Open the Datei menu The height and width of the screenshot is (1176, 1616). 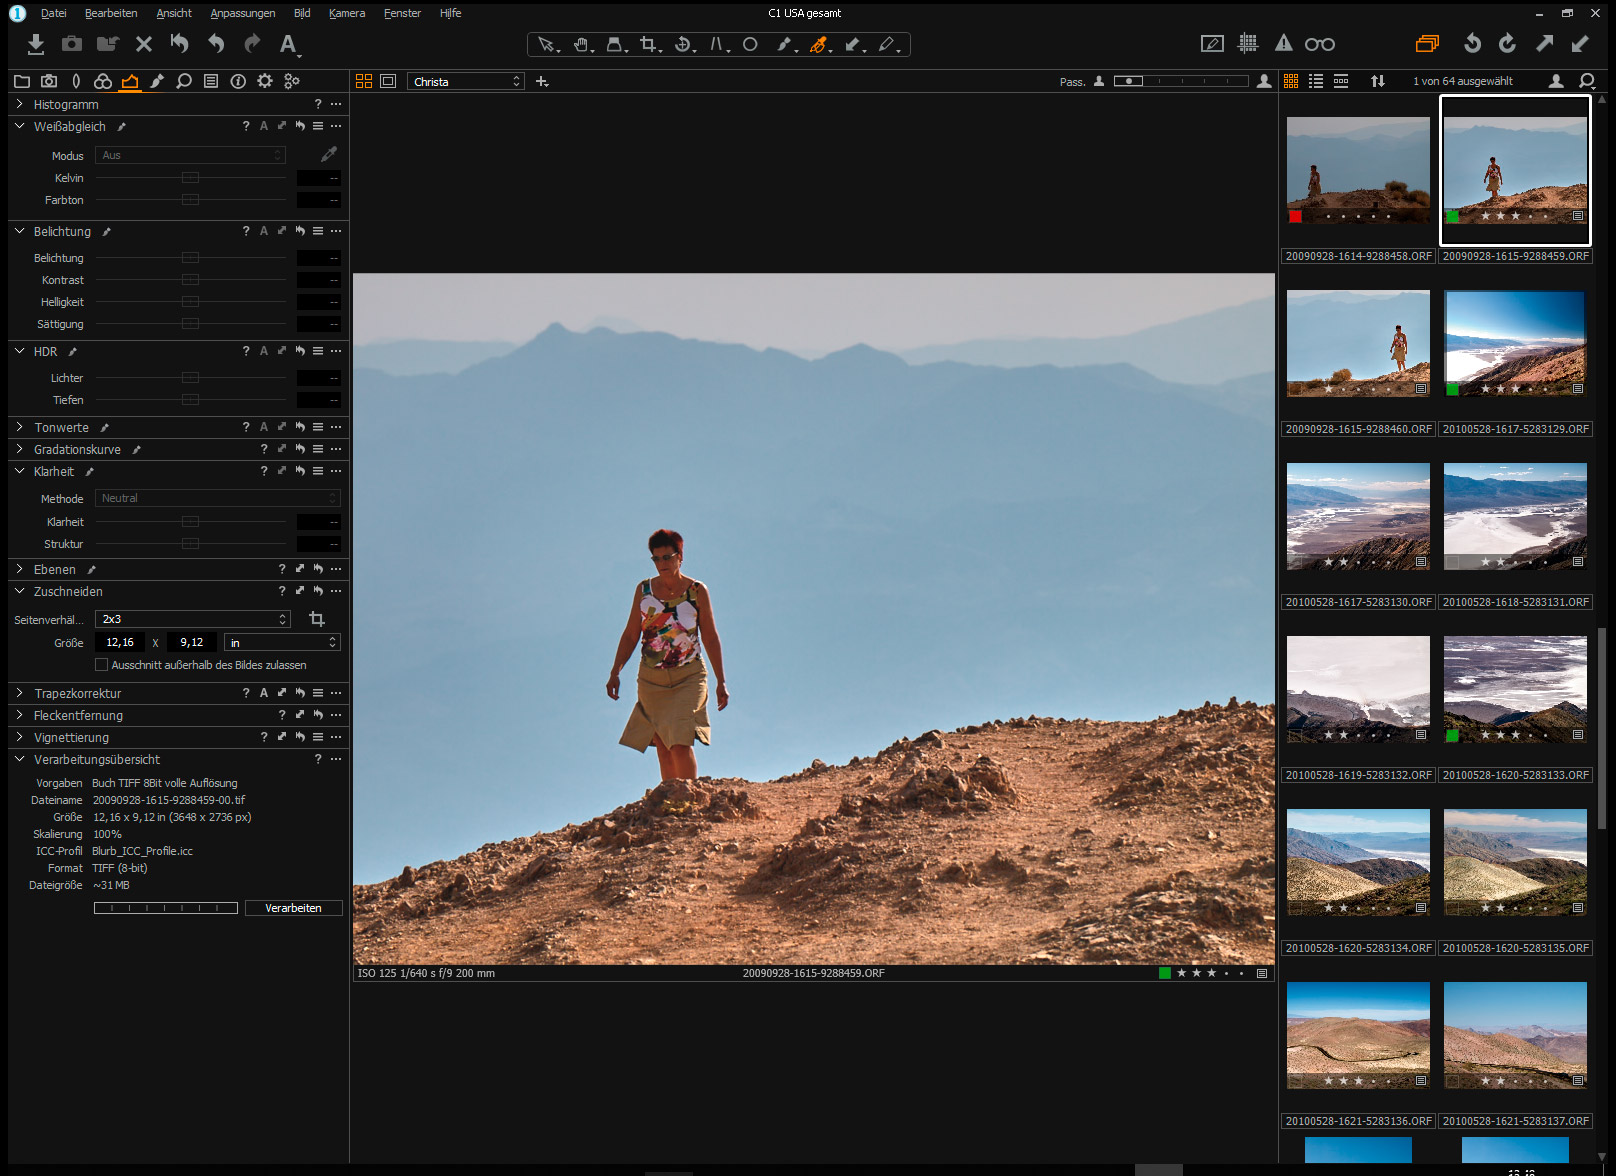(53, 13)
